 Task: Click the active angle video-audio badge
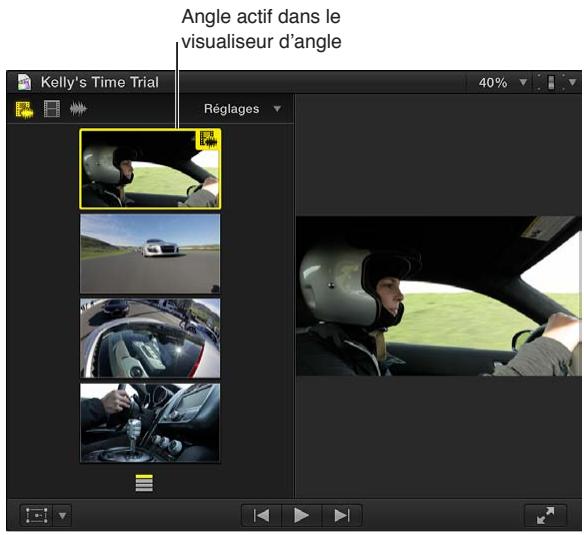point(208,139)
